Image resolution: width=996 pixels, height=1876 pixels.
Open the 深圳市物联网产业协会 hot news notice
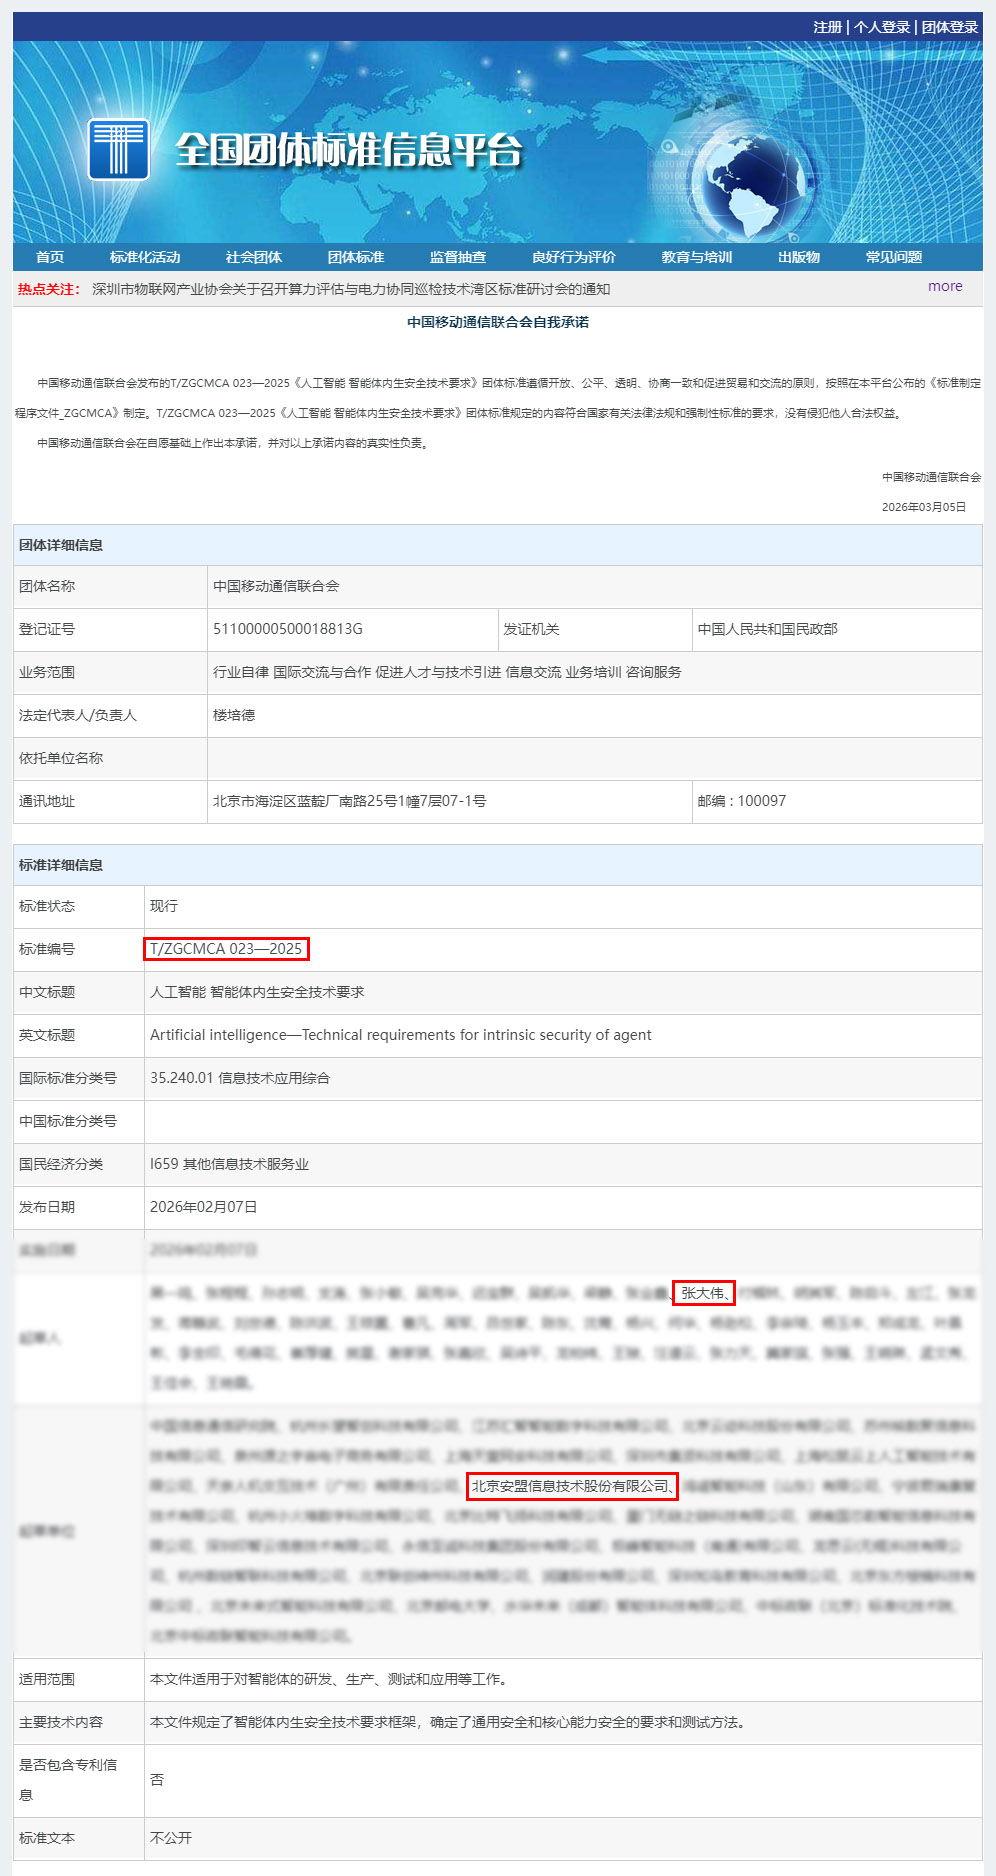tap(351, 289)
